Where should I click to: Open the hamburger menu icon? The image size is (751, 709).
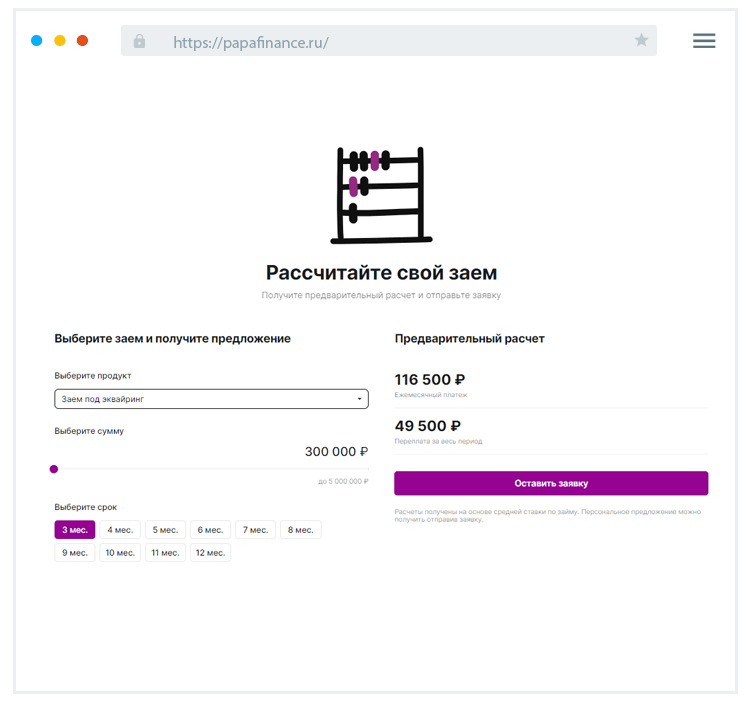pos(704,41)
